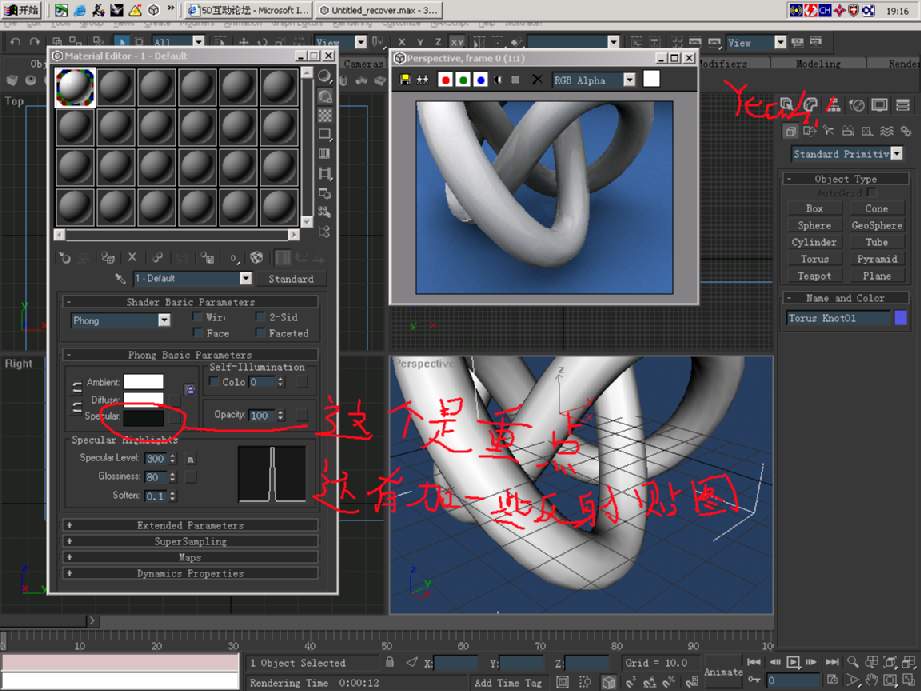Expand Maps rollout
The image size is (921, 691).
pyautogui.click(x=191, y=557)
